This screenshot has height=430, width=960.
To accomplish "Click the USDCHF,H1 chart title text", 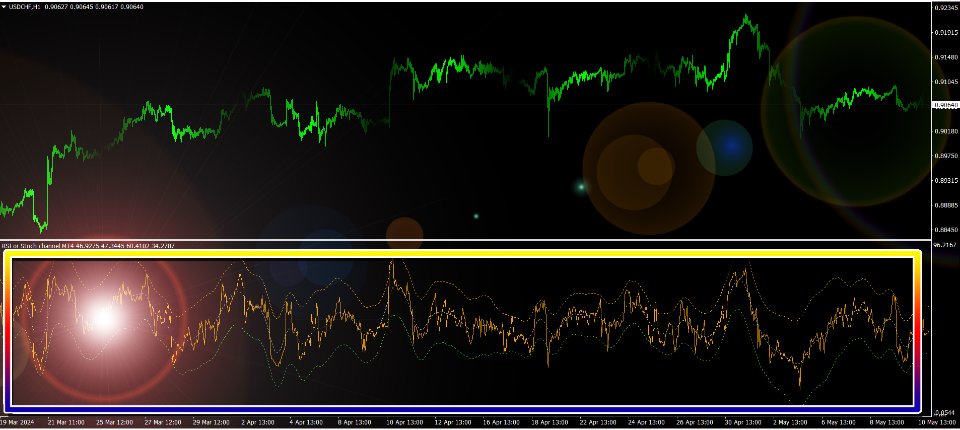I will click(x=24, y=7).
